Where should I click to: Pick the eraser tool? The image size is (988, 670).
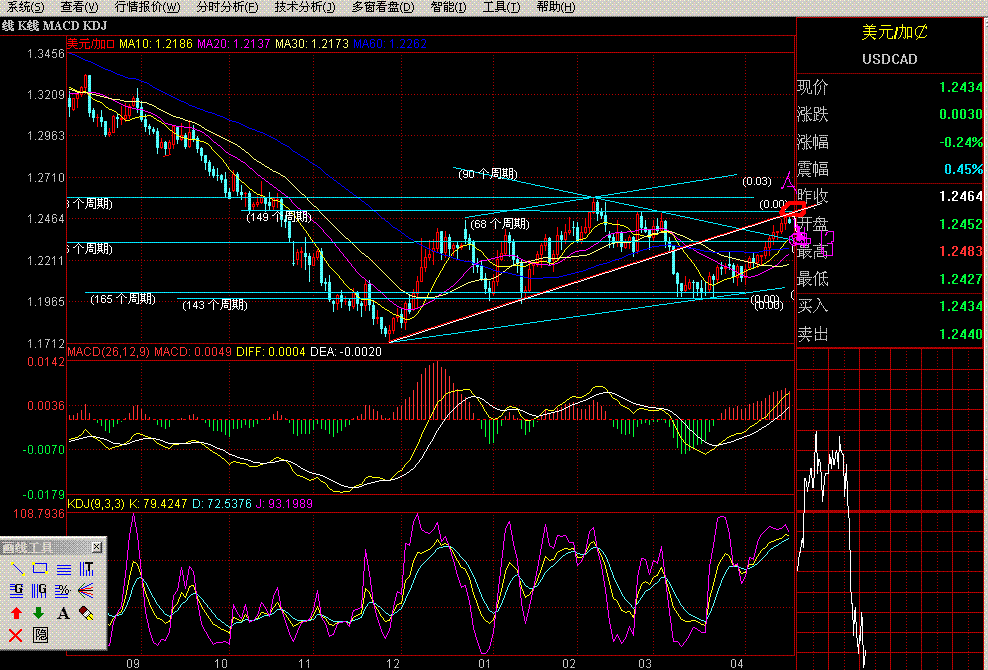tap(86, 613)
